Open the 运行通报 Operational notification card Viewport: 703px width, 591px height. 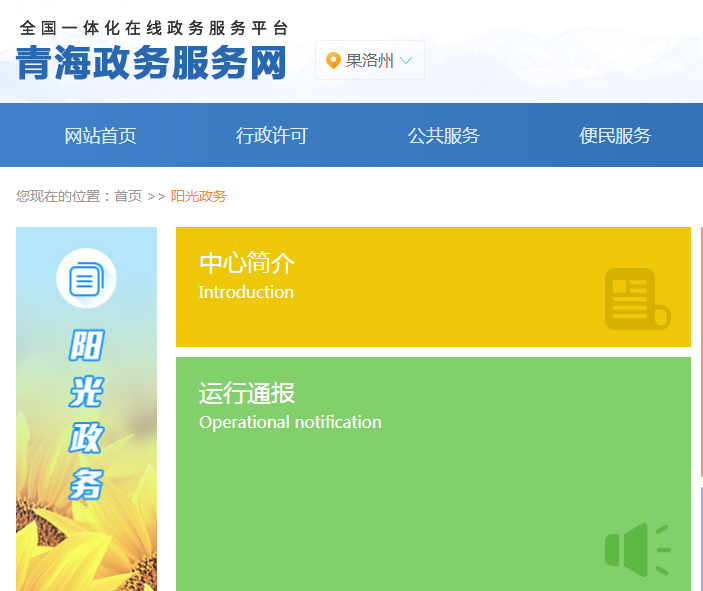pyautogui.click(x=433, y=474)
